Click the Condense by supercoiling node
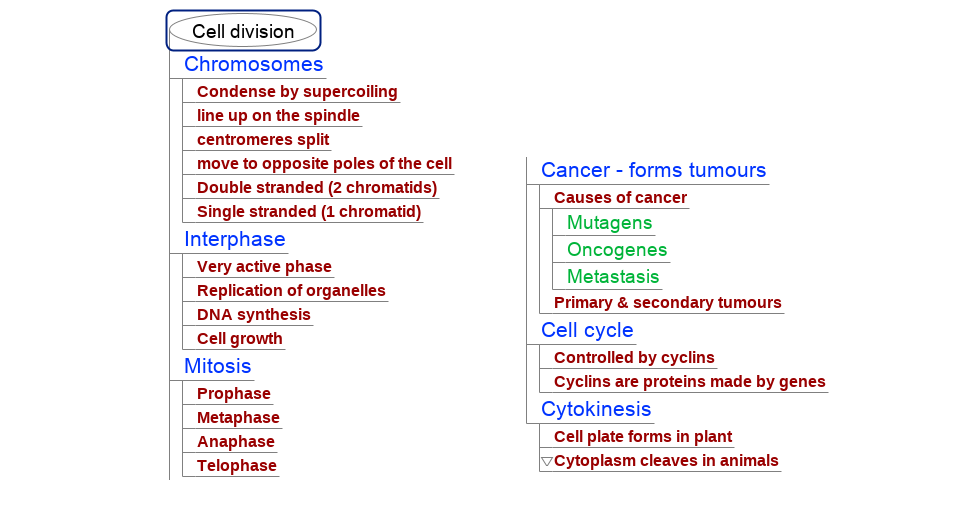 (297, 92)
